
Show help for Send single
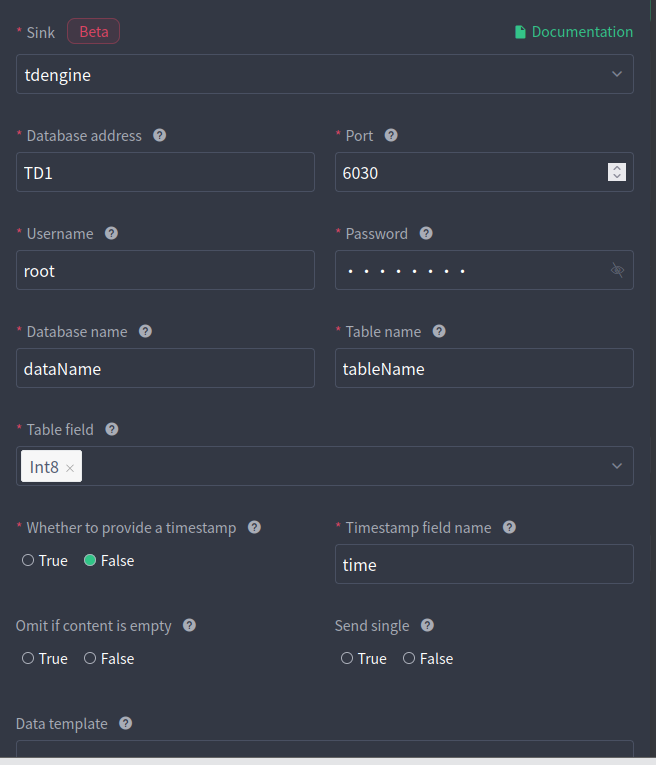(x=427, y=625)
